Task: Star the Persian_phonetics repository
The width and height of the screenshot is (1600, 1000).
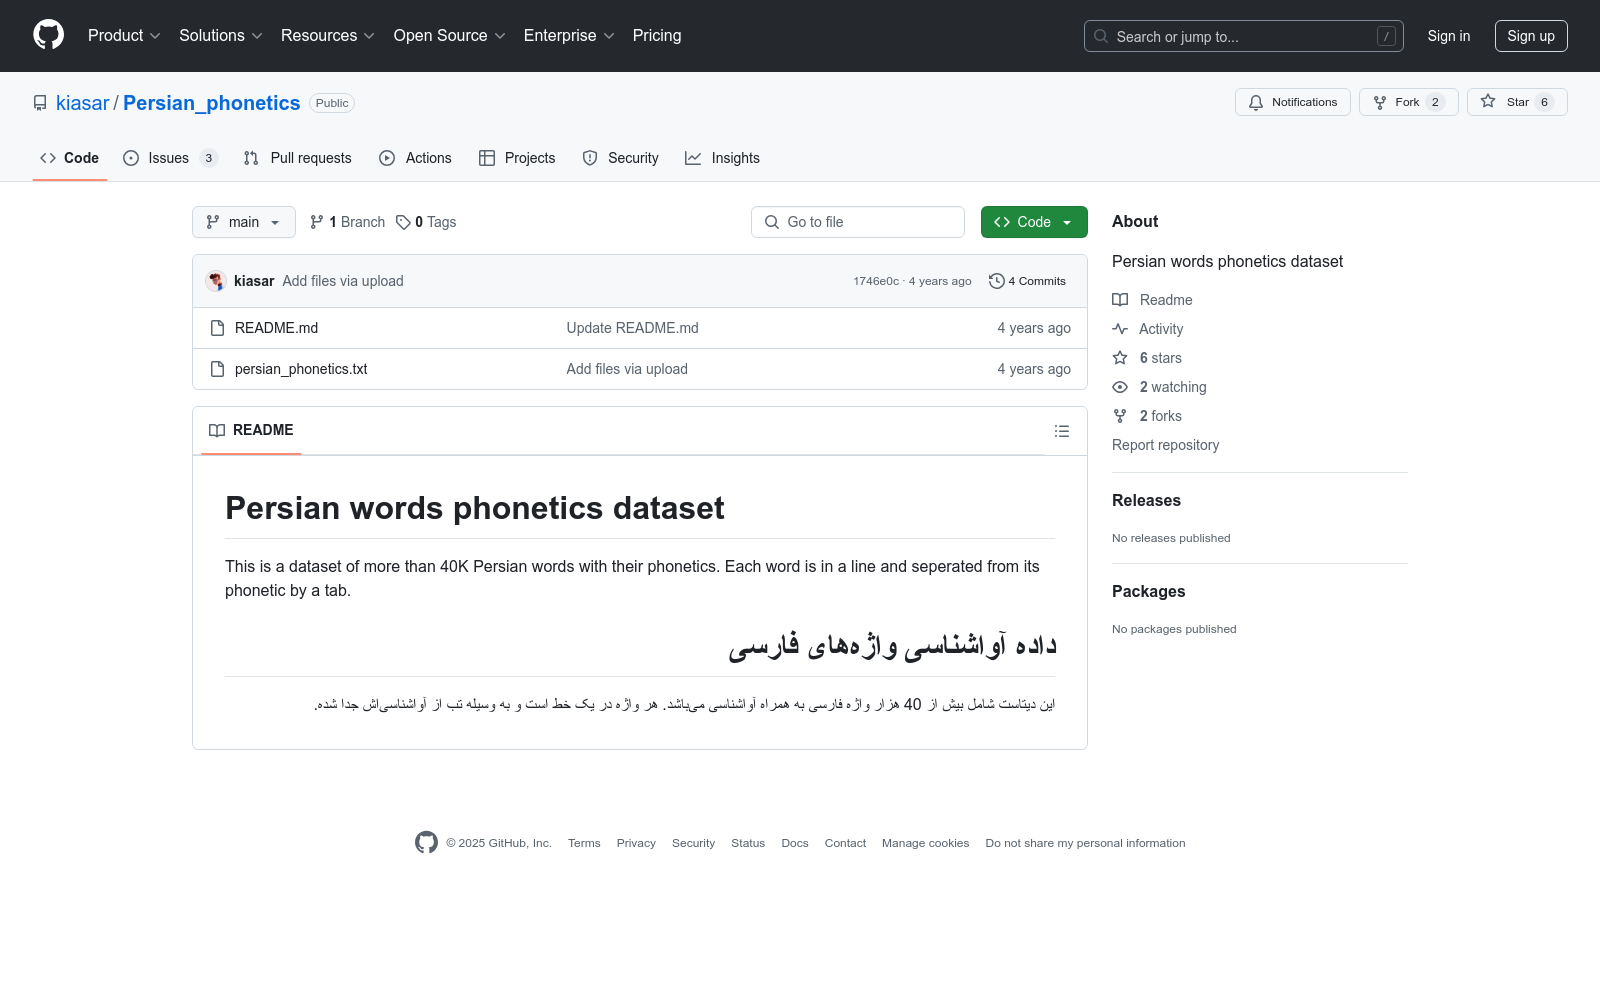Action: (x=1517, y=102)
